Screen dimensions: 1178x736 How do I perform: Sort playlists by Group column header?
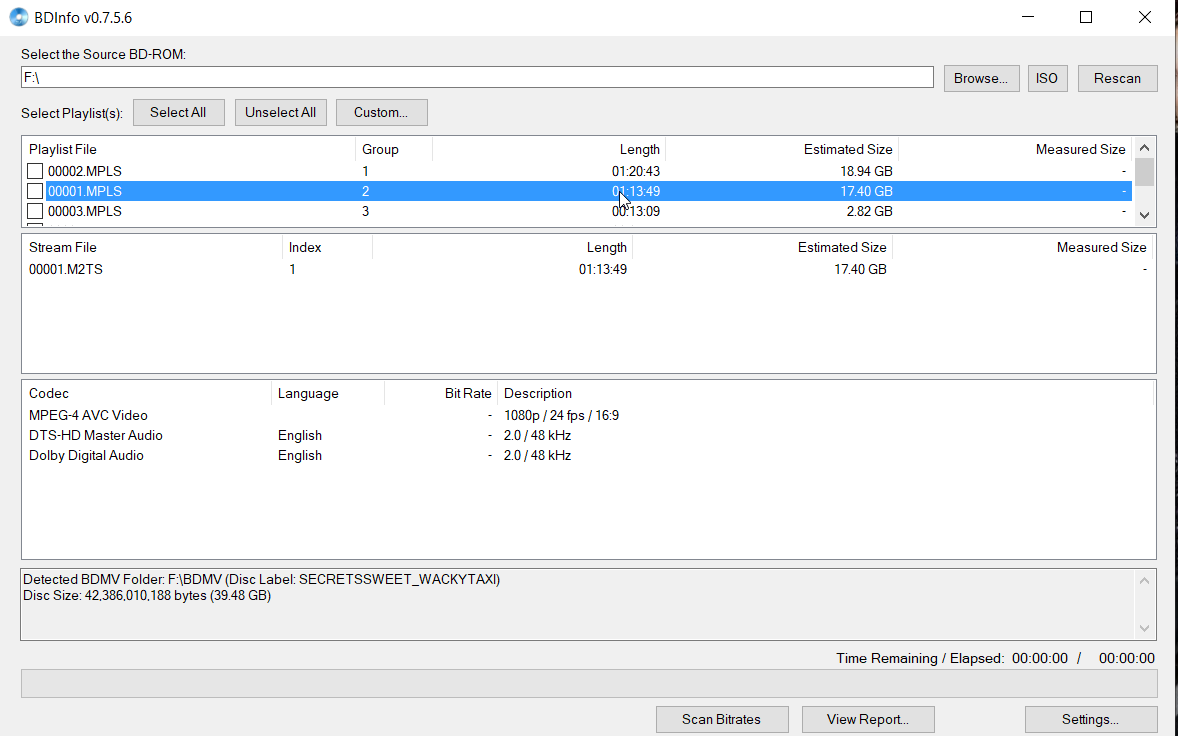click(394, 149)
